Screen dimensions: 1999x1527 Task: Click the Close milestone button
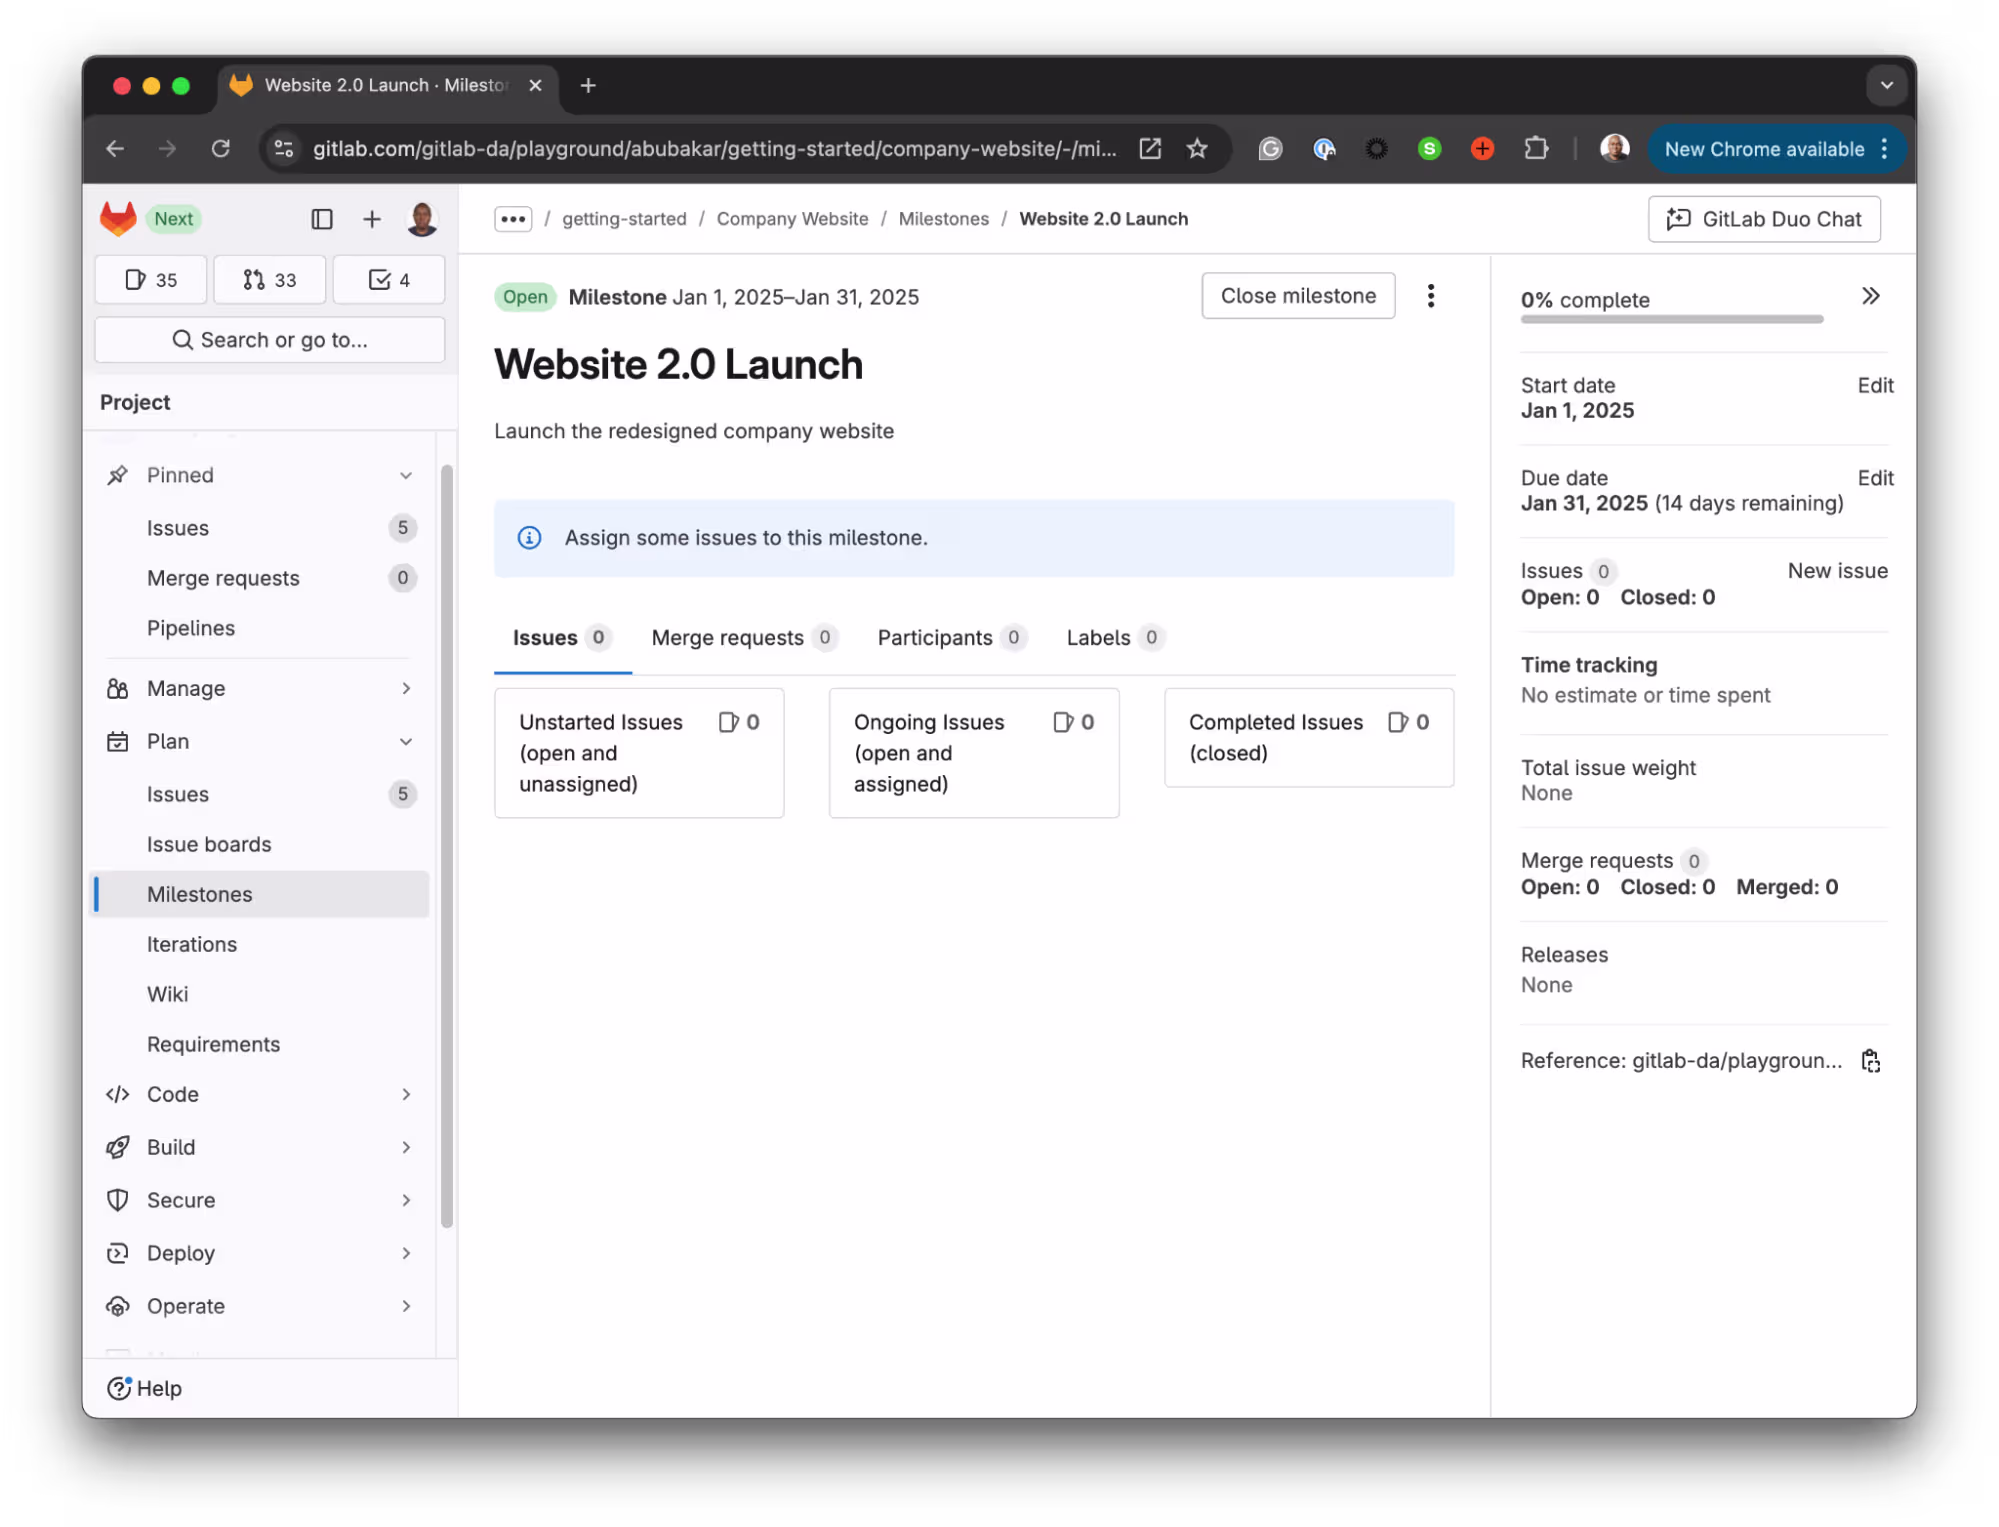point(1297,295)
